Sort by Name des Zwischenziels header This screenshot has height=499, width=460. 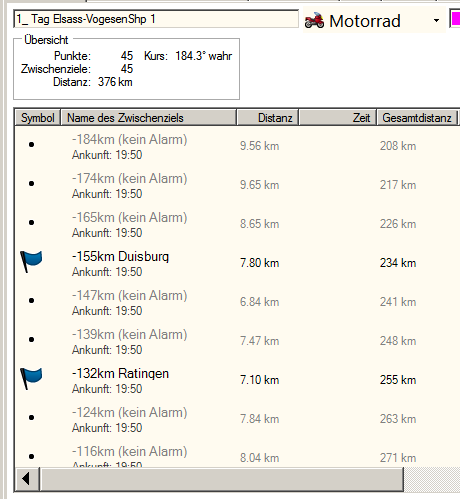148,118
